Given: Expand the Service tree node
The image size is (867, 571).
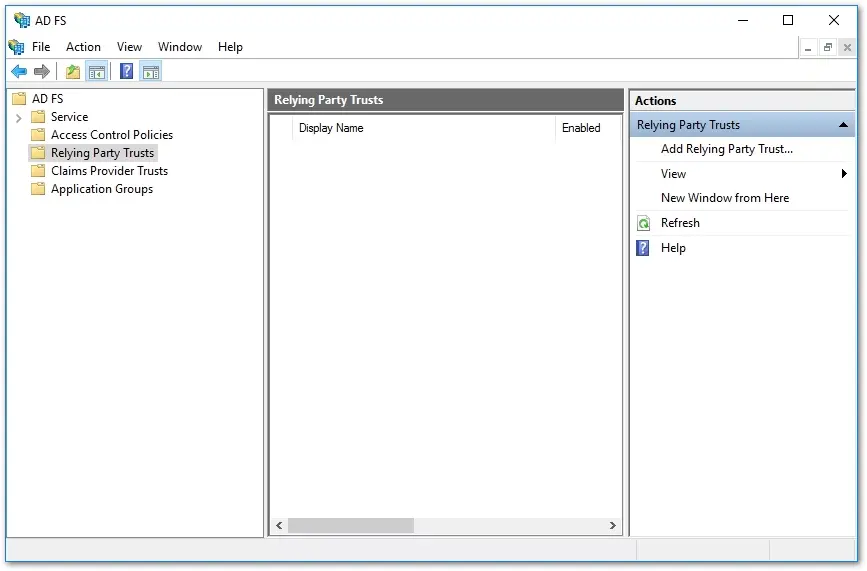Looking at the screenshot, I should [x=19, y=118].
